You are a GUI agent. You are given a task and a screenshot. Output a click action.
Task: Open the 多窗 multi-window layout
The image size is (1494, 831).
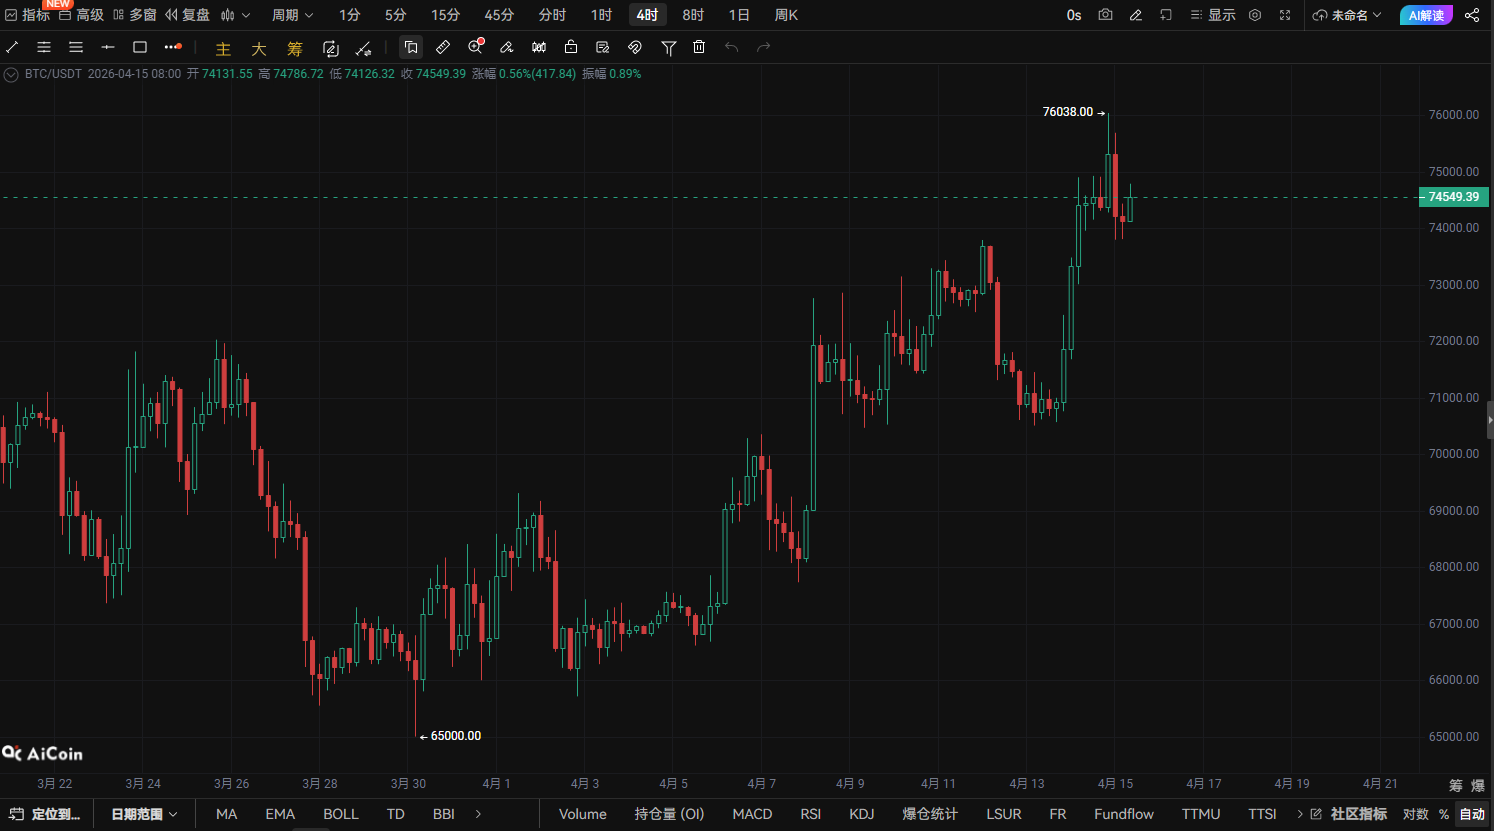pos(134,15)
